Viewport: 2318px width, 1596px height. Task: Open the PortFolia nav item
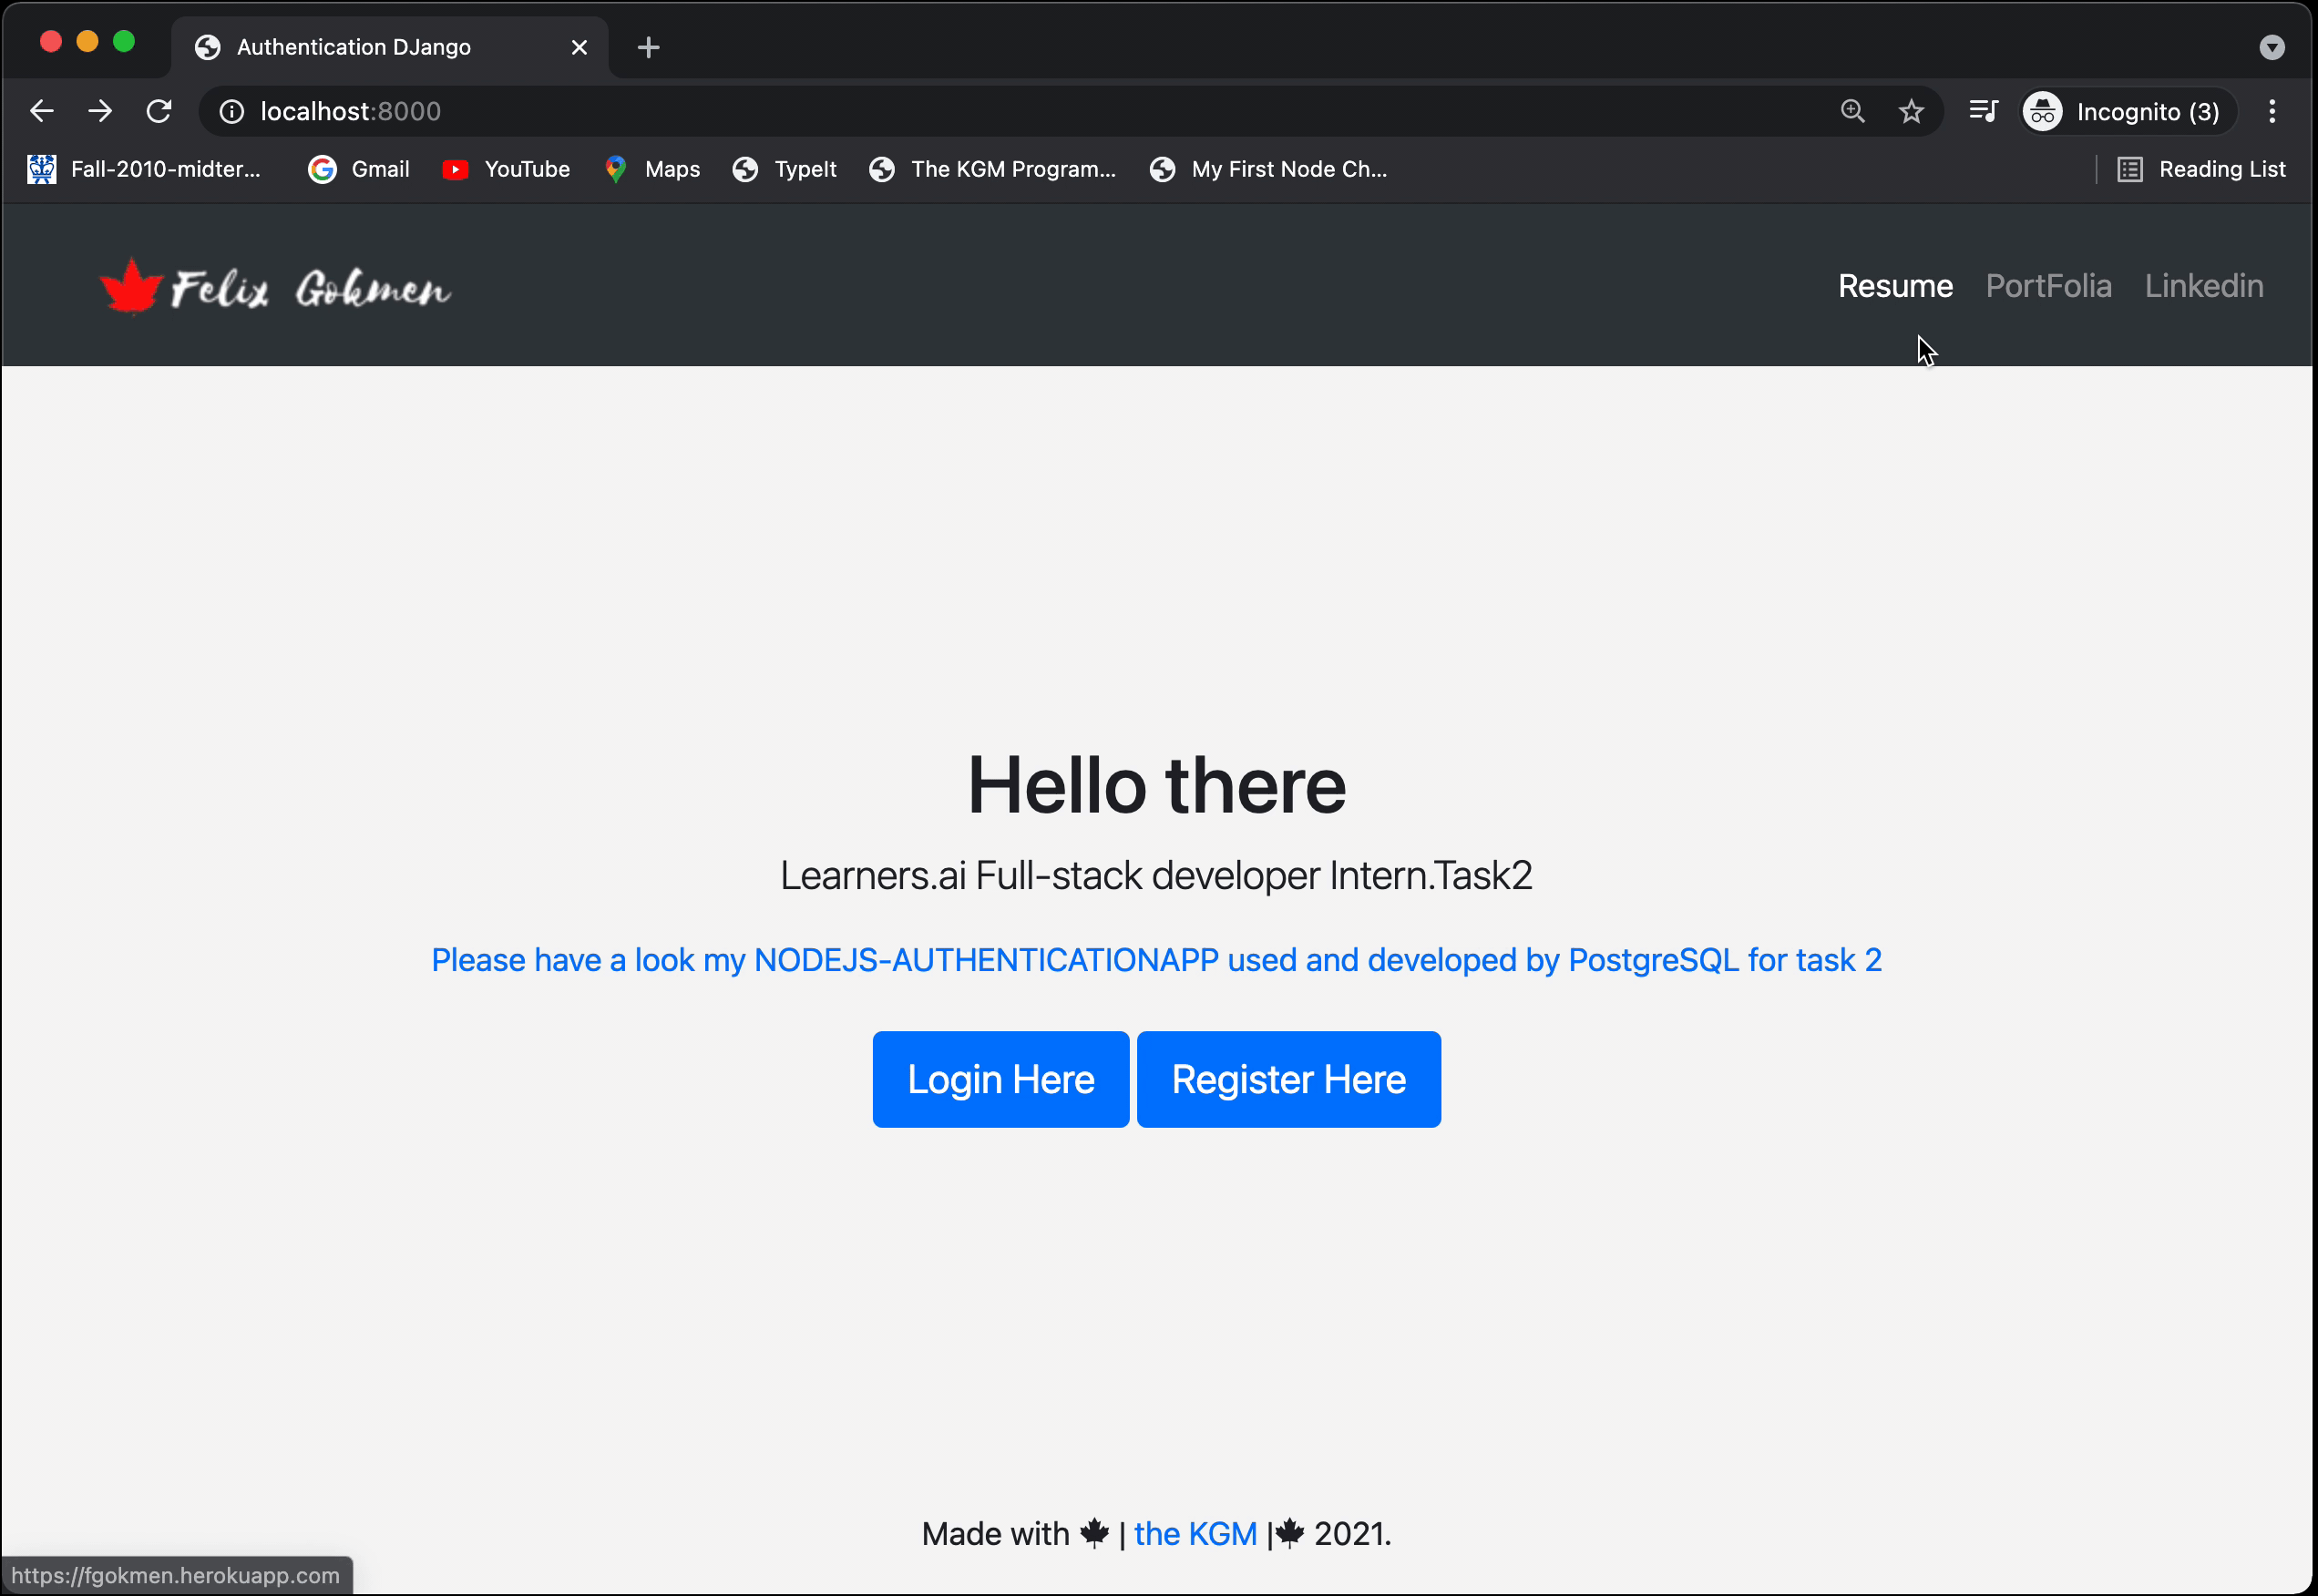[x=2048, y=286]
